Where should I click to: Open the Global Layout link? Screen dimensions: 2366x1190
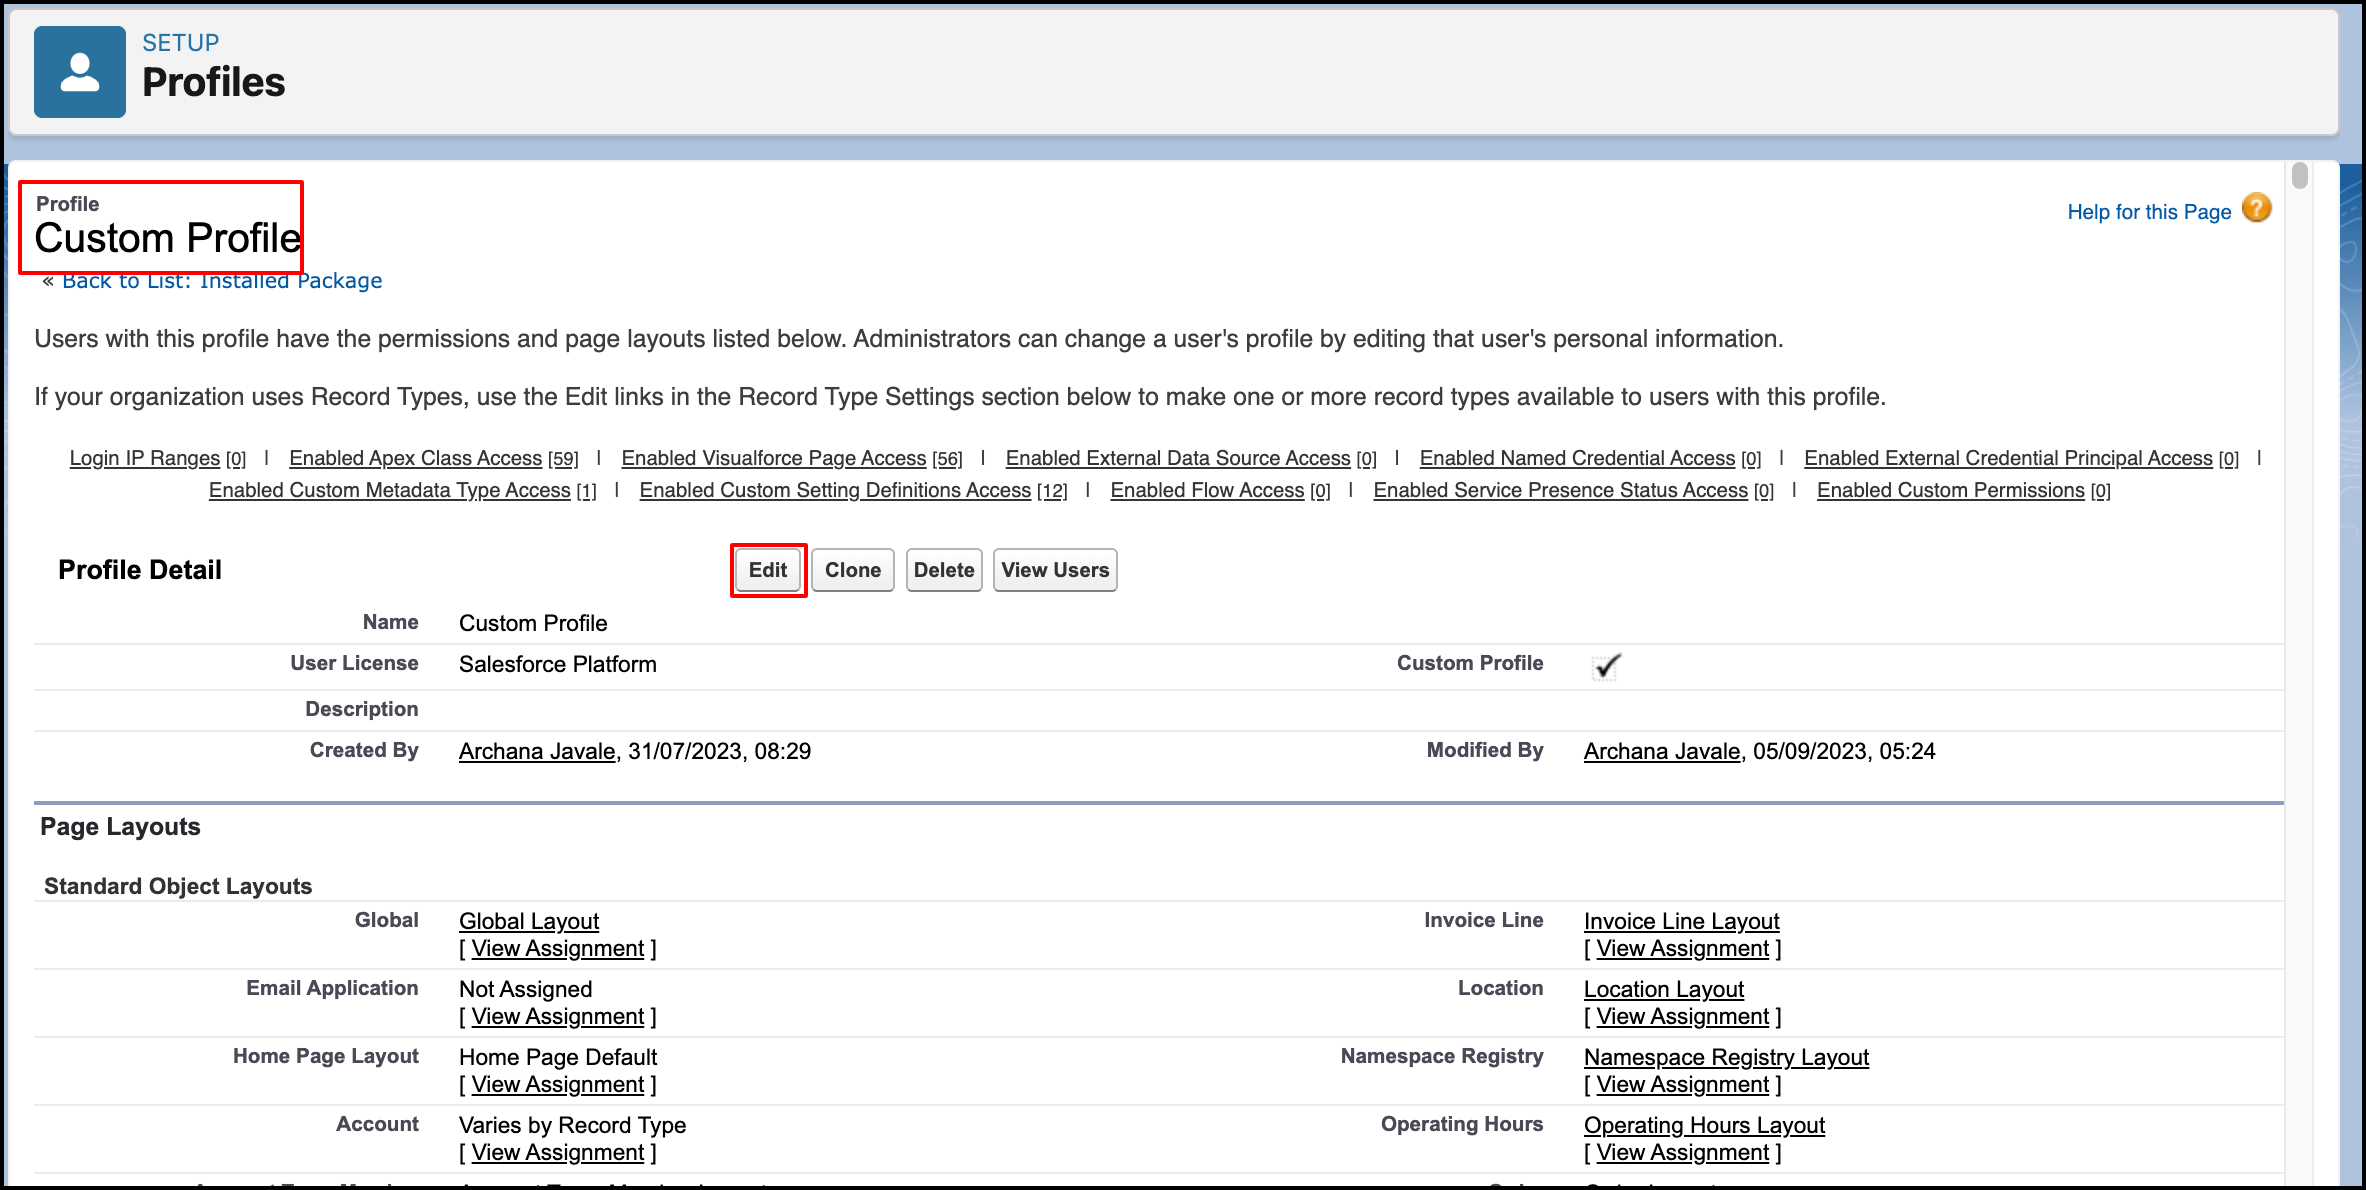tap(529, 921)
